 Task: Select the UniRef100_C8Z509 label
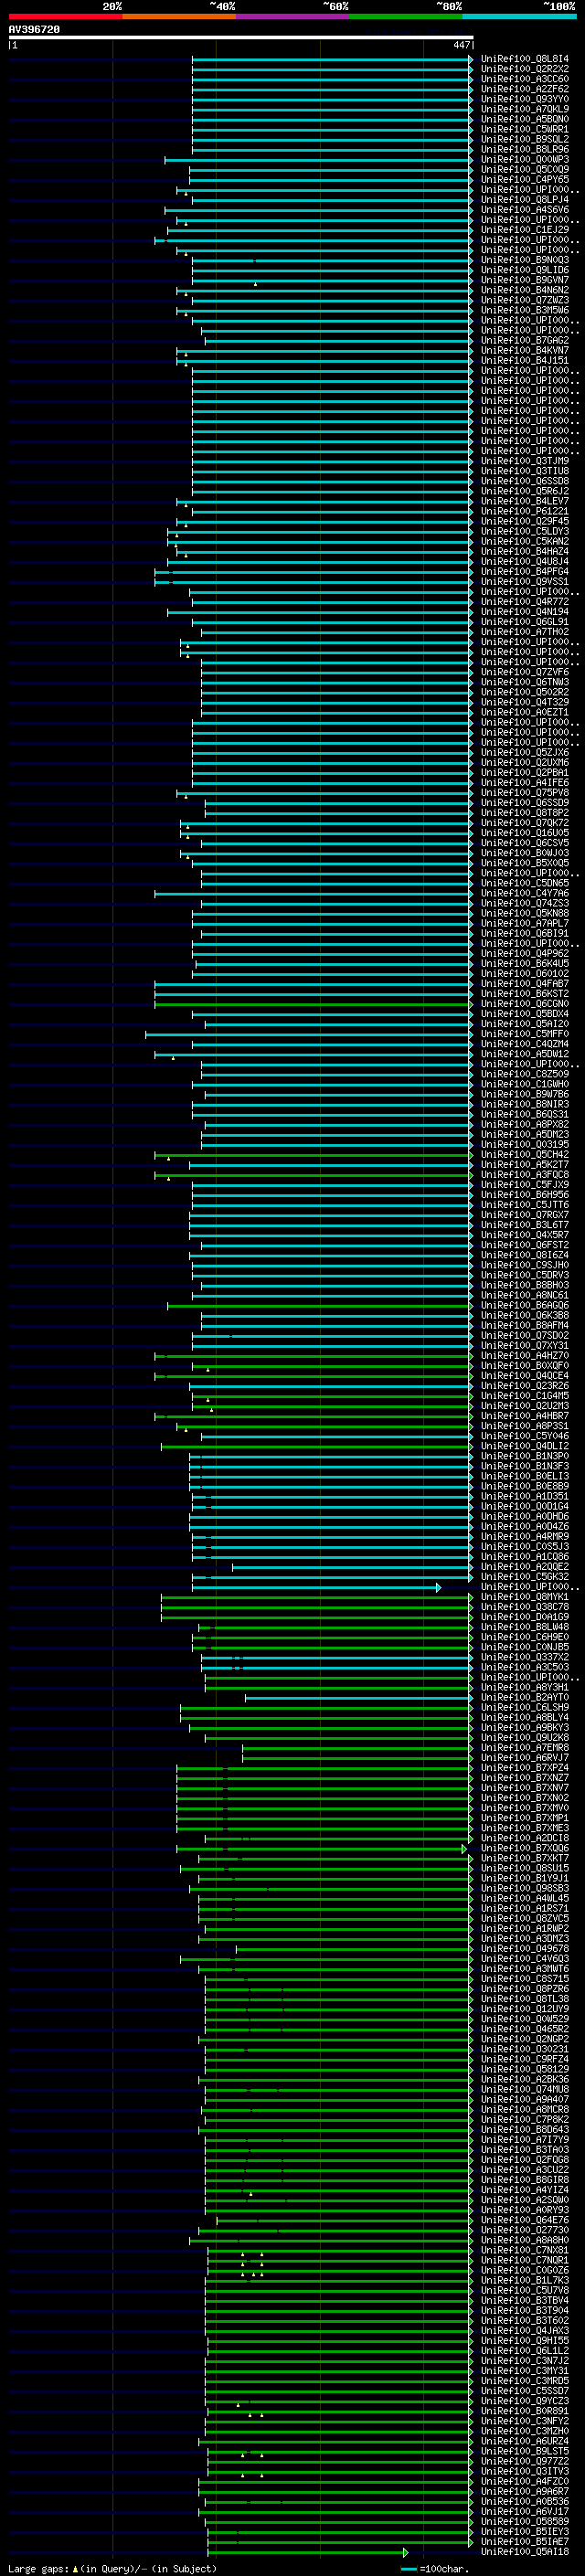(525, 1074)
